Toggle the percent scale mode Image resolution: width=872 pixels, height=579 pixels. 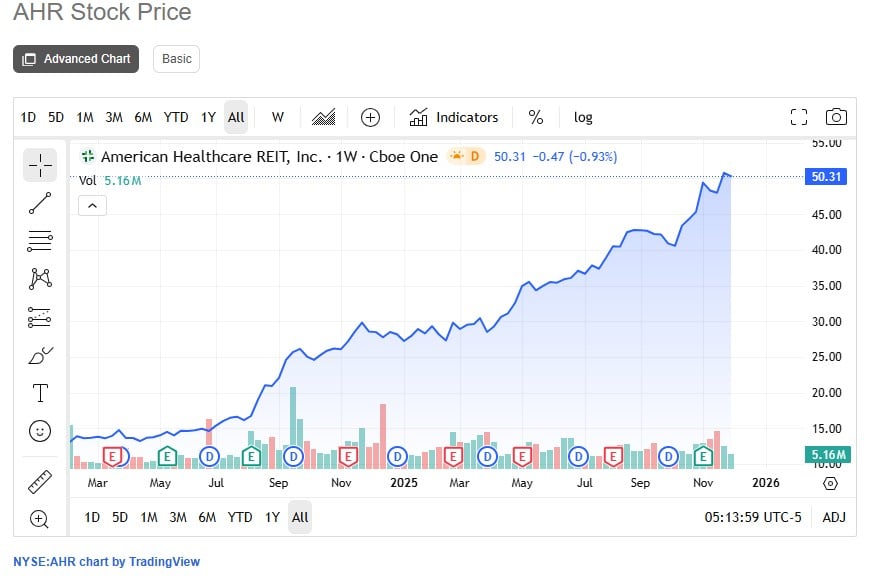536,117
